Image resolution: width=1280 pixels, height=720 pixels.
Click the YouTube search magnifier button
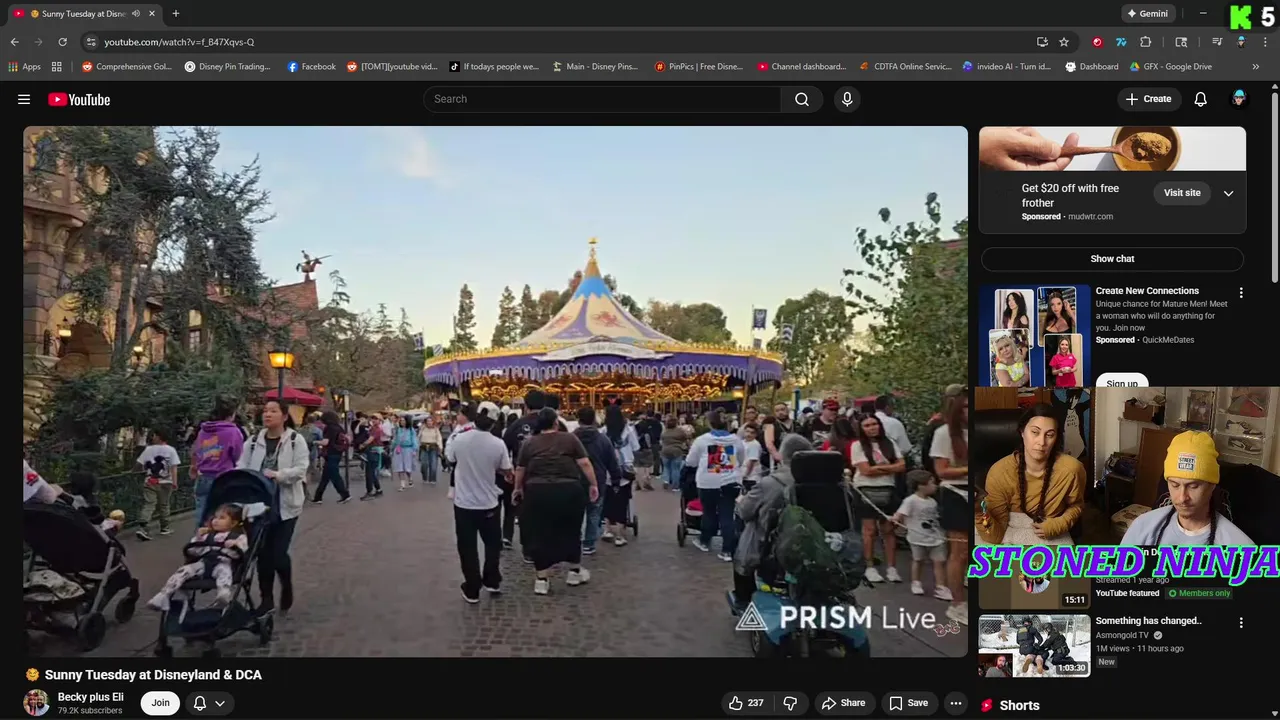(801, 99)
